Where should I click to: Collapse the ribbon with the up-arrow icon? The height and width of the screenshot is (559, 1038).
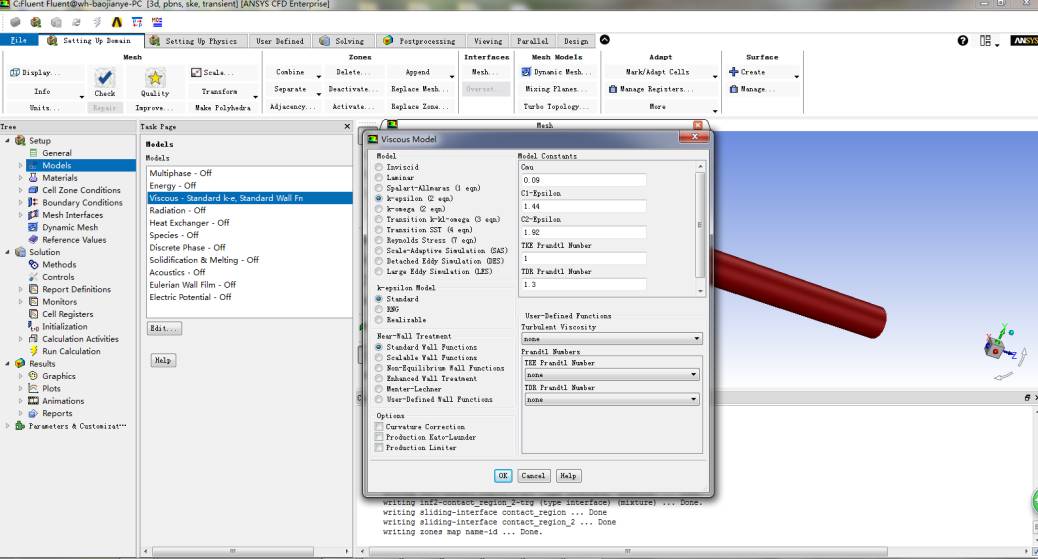pos(604,40)
